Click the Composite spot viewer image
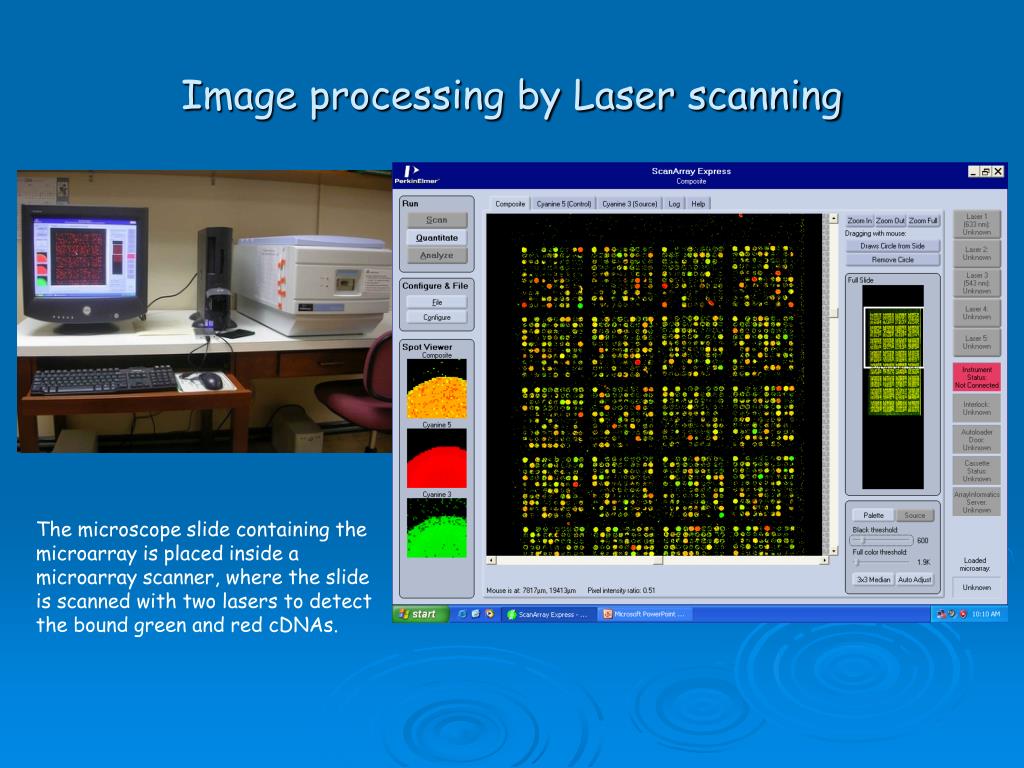 point(437,389)
